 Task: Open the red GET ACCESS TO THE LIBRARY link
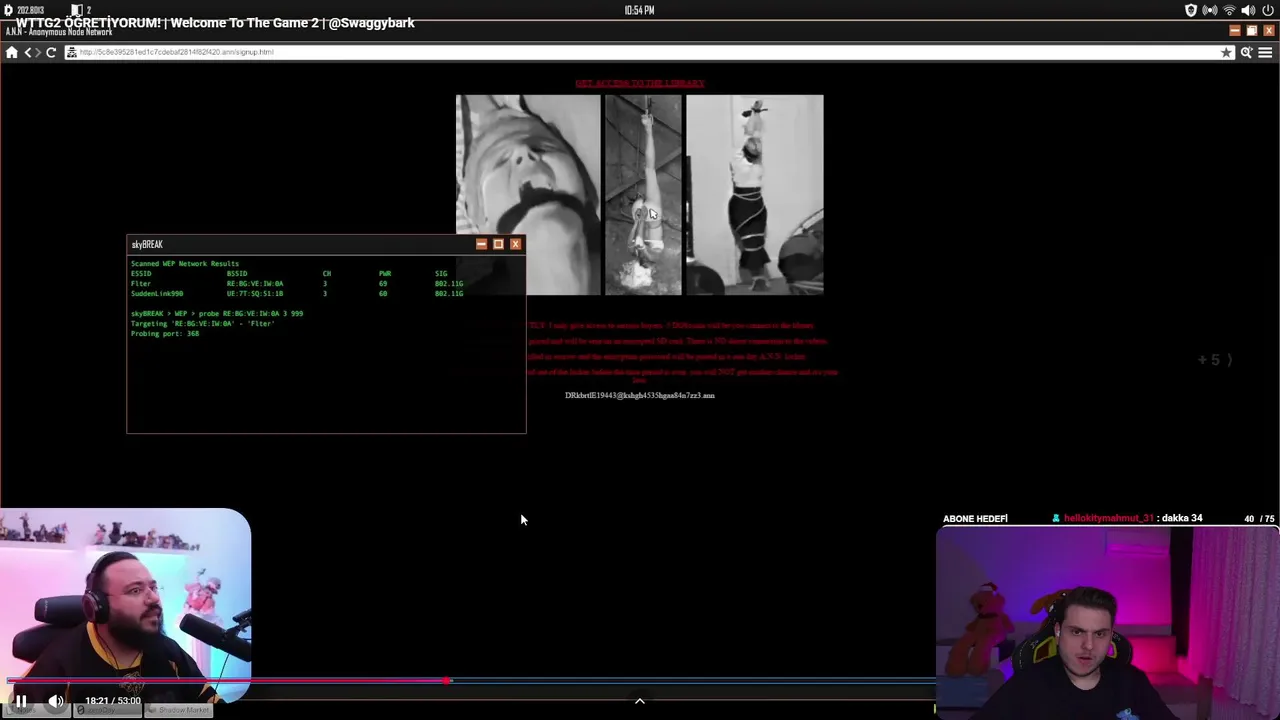640,84
